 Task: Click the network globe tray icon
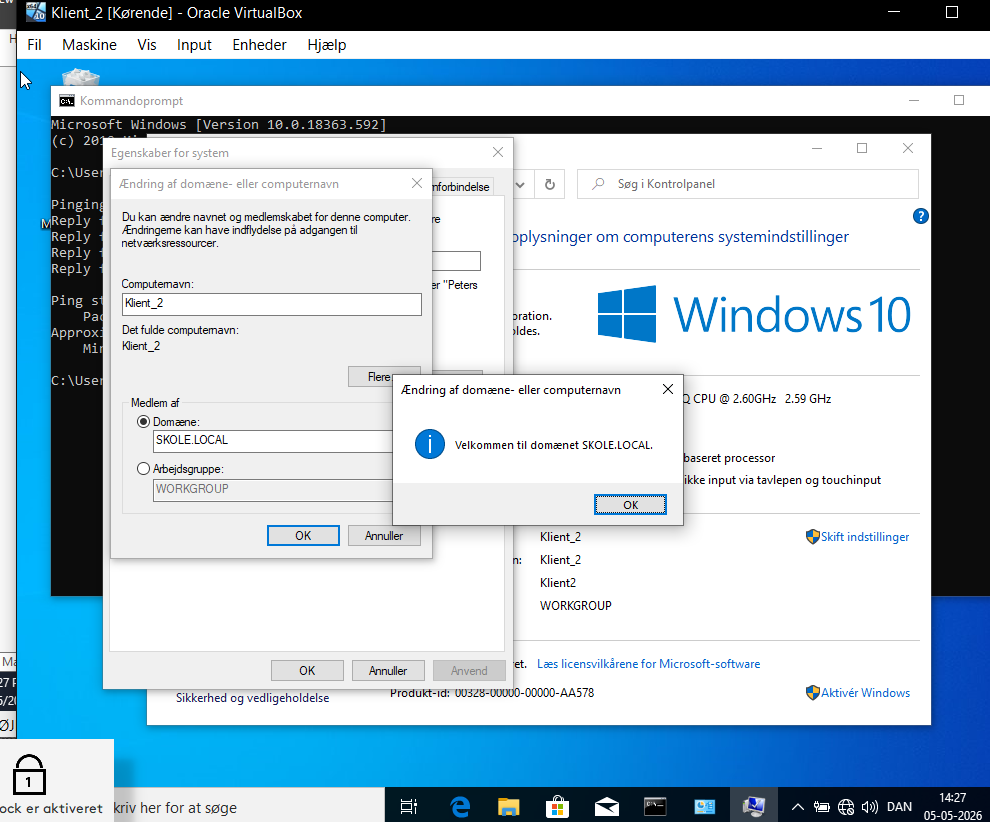point(846,807)
